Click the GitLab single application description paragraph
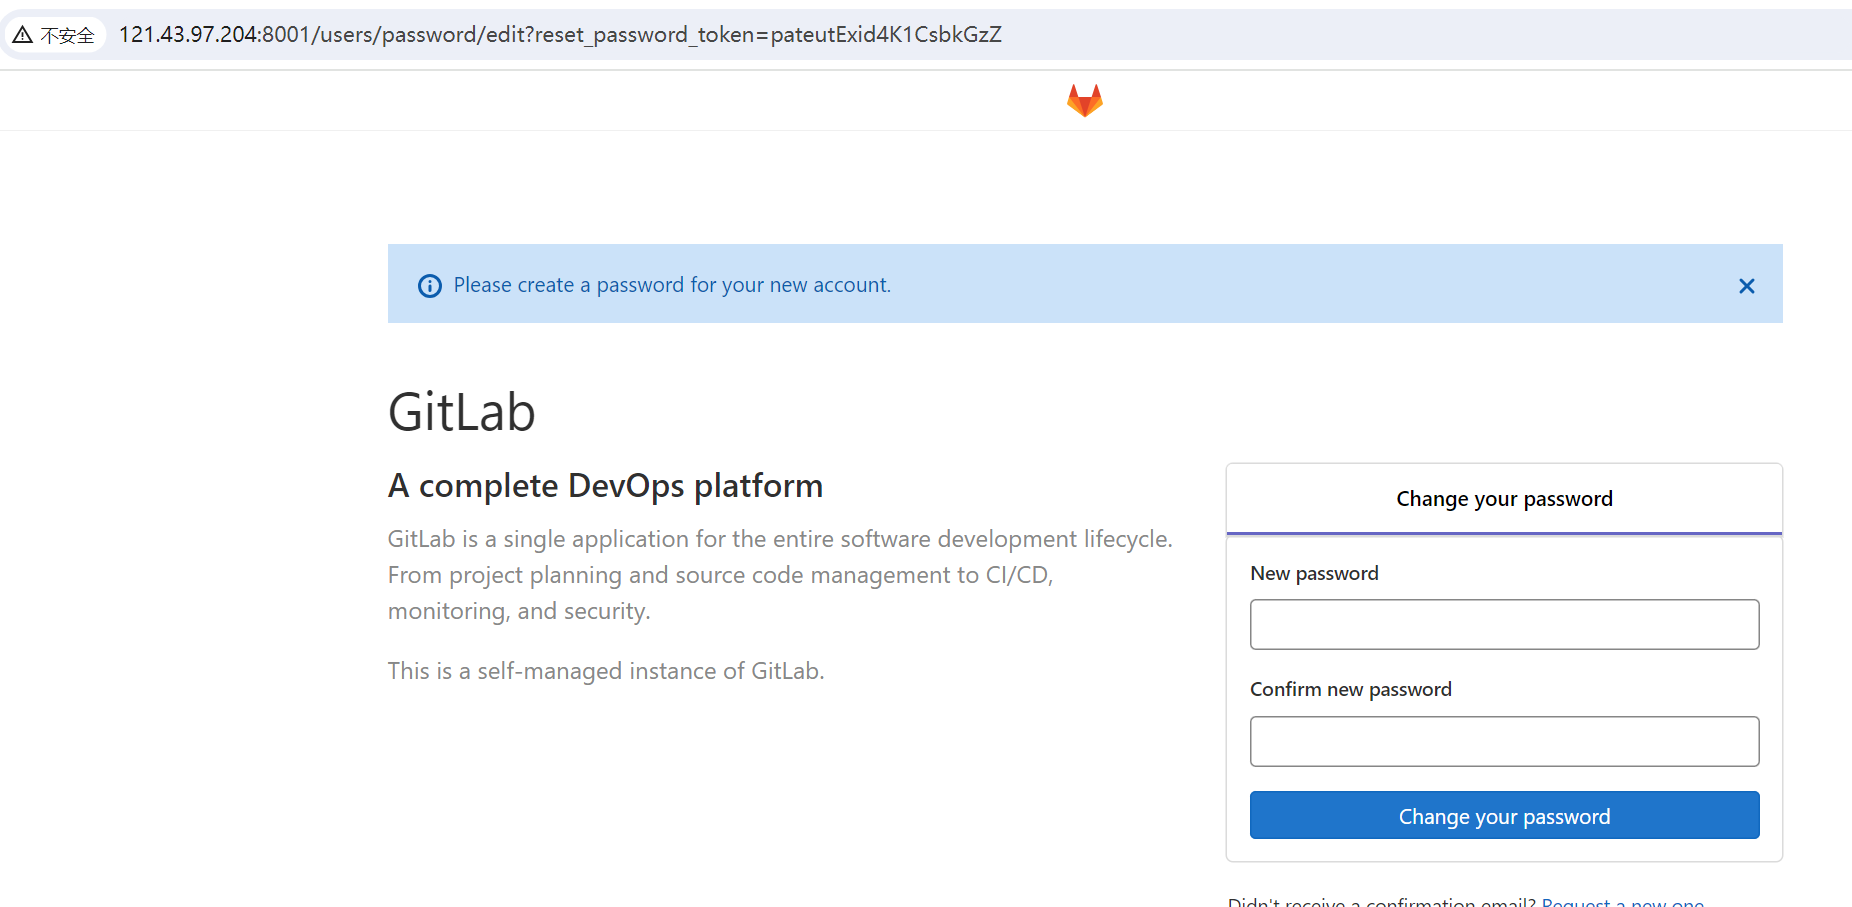1852x907 pixels. click(x=780, y=575)
